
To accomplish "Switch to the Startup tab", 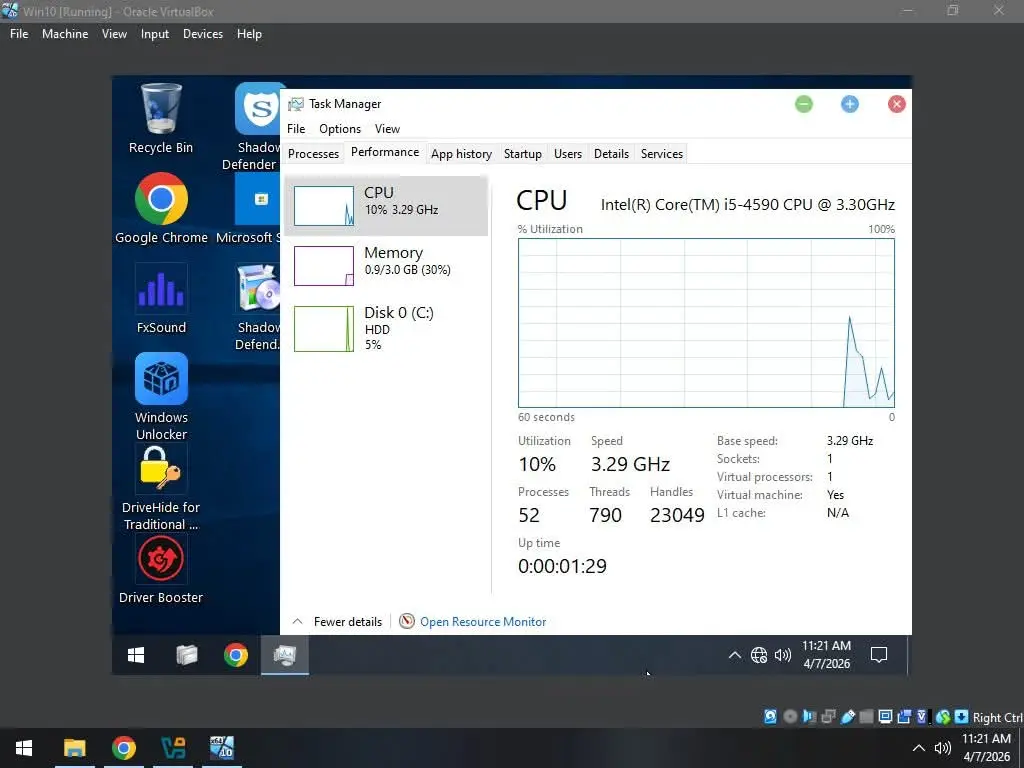I will (522, 153).
